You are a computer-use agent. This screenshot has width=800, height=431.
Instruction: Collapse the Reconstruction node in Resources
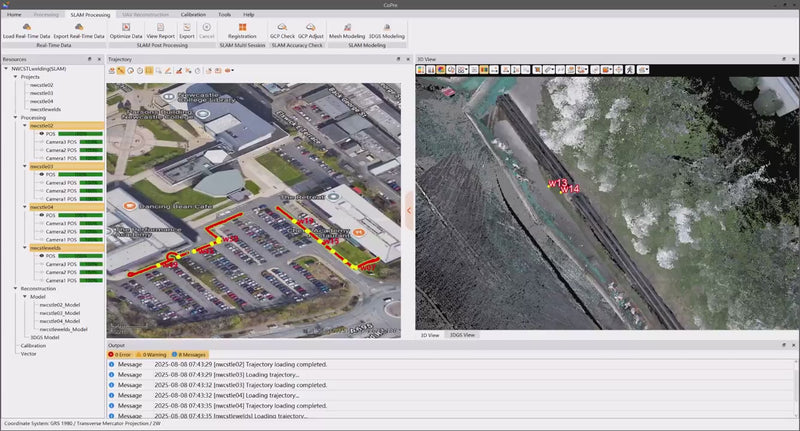[x=15, y=288]
